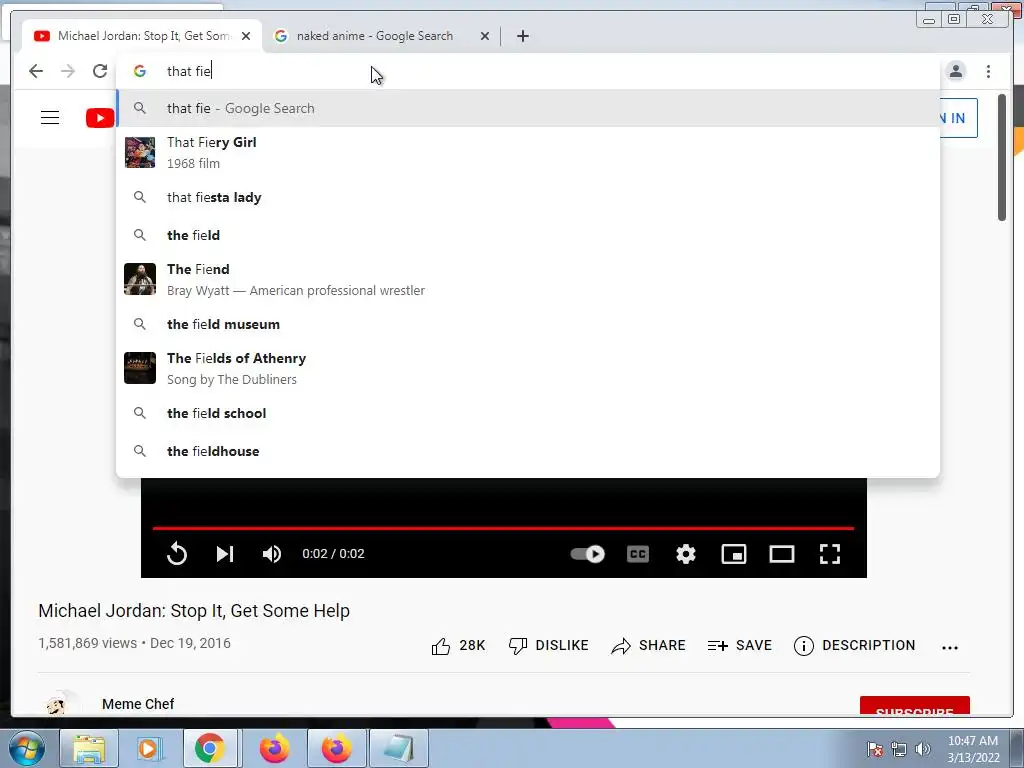The width and height of the screenshot is (1024, 768).
Task: Open Windows Explorer in taskbar
Action: (89, 748)
